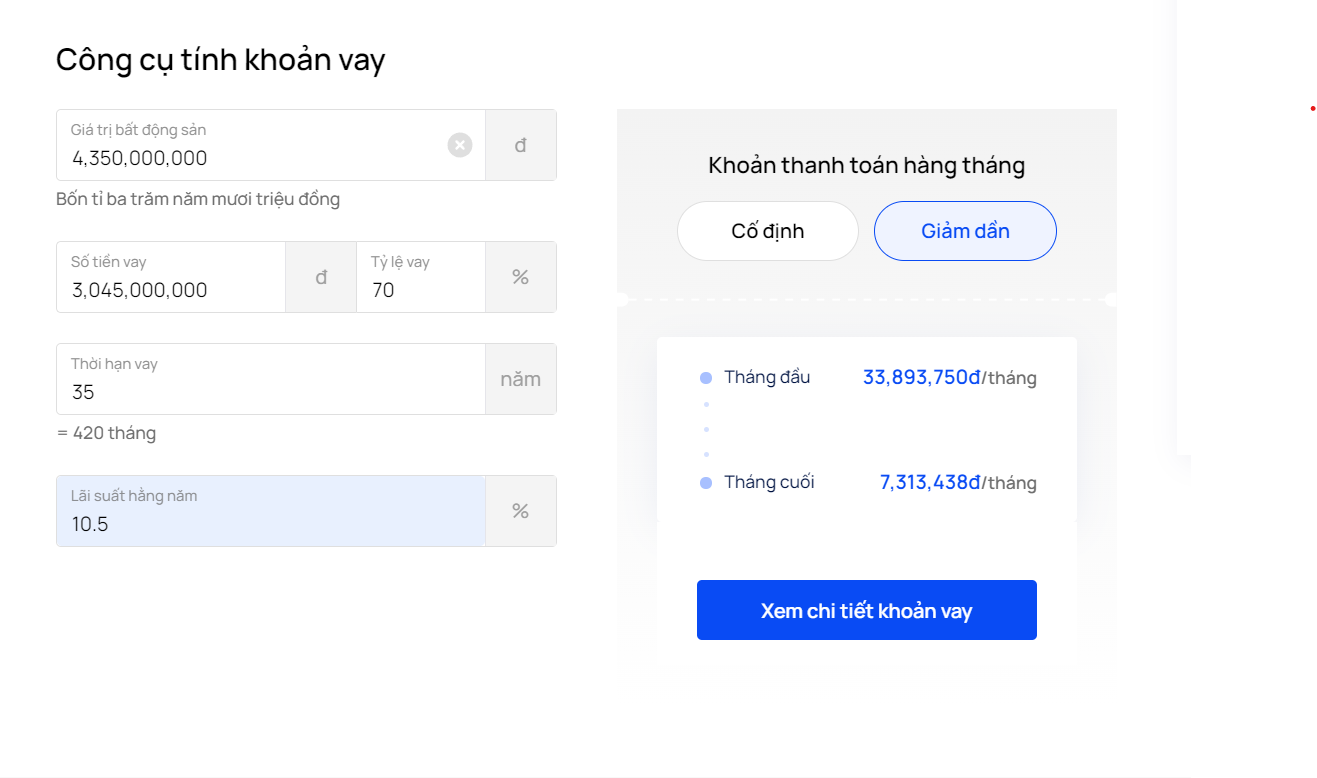This screenshot has width=1317, height=778.
Task: Select the Giảm dần payment option
Action: click(x=965, y=231)
